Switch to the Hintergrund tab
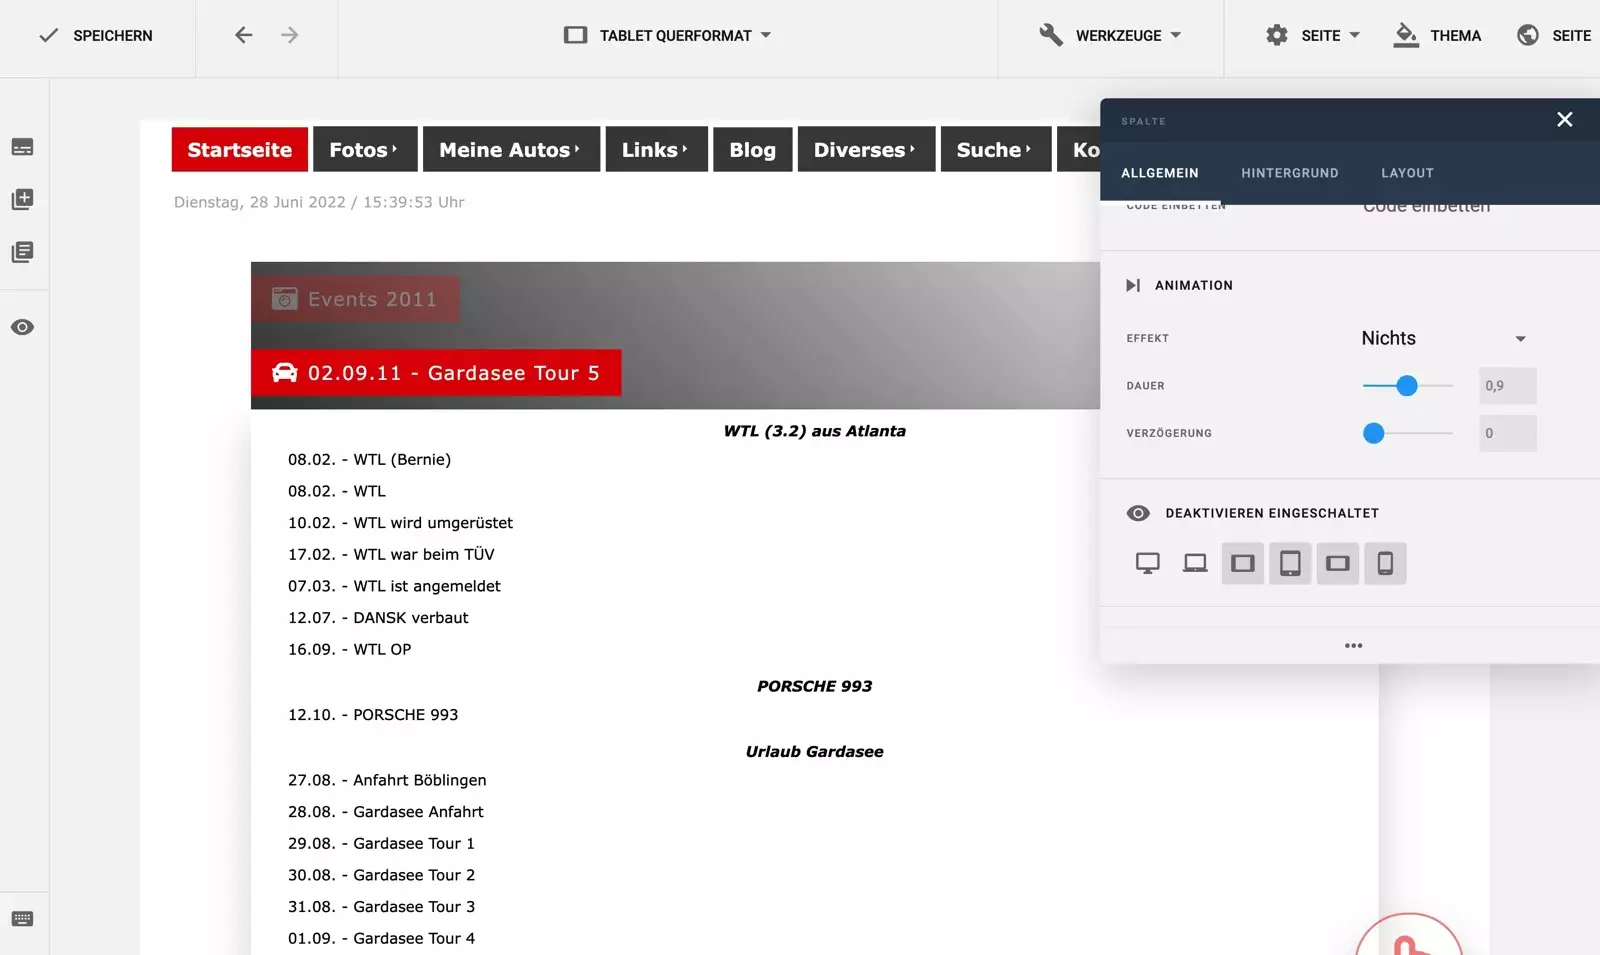Image resolution: width=1600 pixels, height=955 pixels. point(1289,173)
